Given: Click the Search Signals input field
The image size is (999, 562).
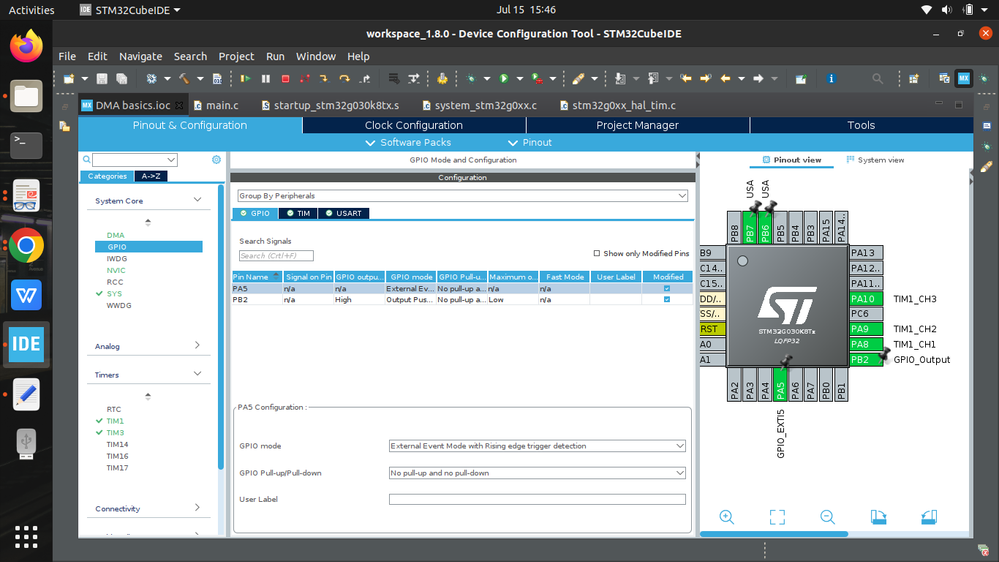Looking at the screenshot, I should point(276,256).
